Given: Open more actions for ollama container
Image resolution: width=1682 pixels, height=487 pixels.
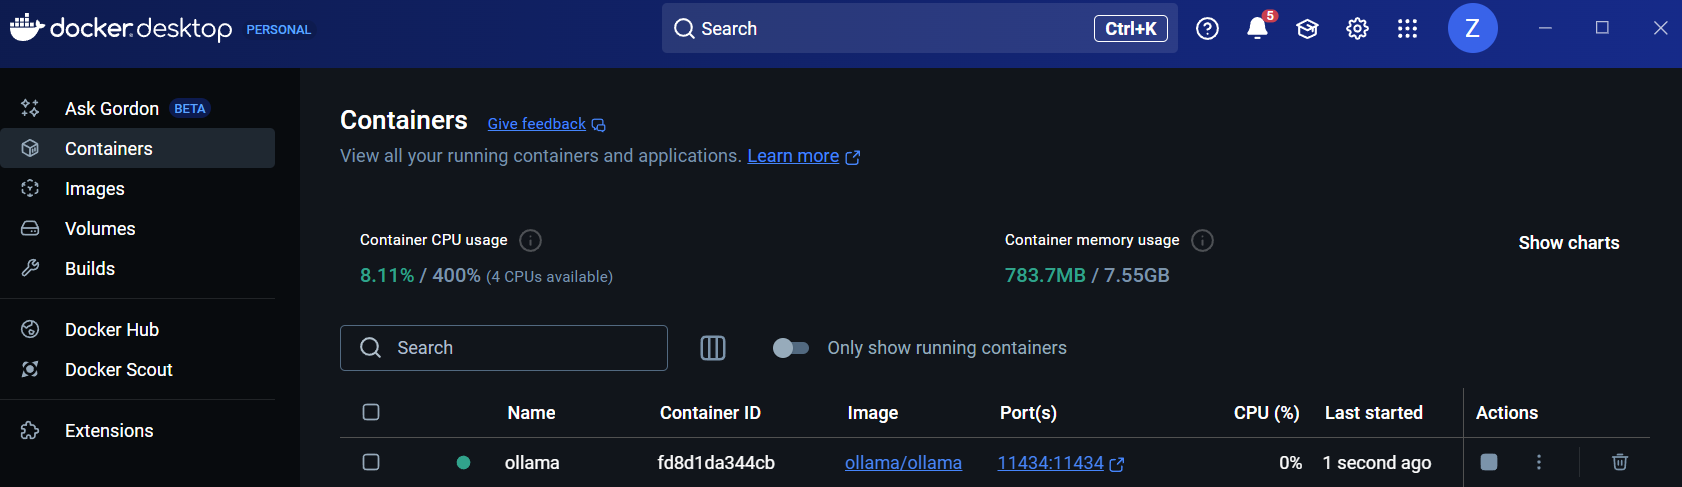Looking at the screenshot, I should point(1539,462).
